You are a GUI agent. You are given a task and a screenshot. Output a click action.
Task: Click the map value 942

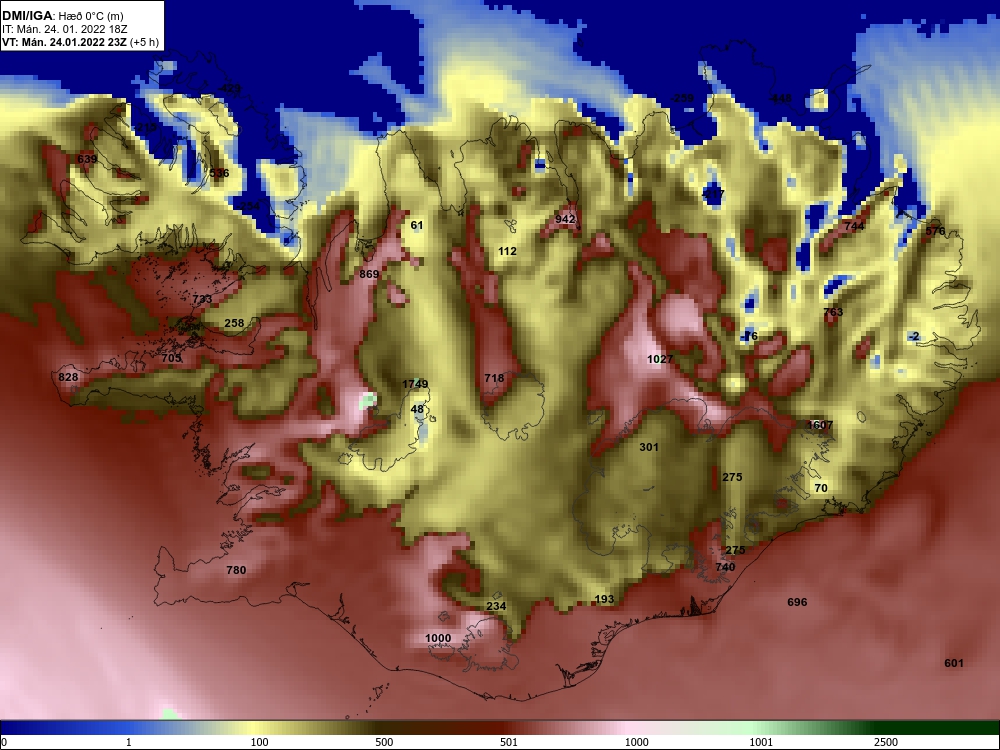point(565,219)
